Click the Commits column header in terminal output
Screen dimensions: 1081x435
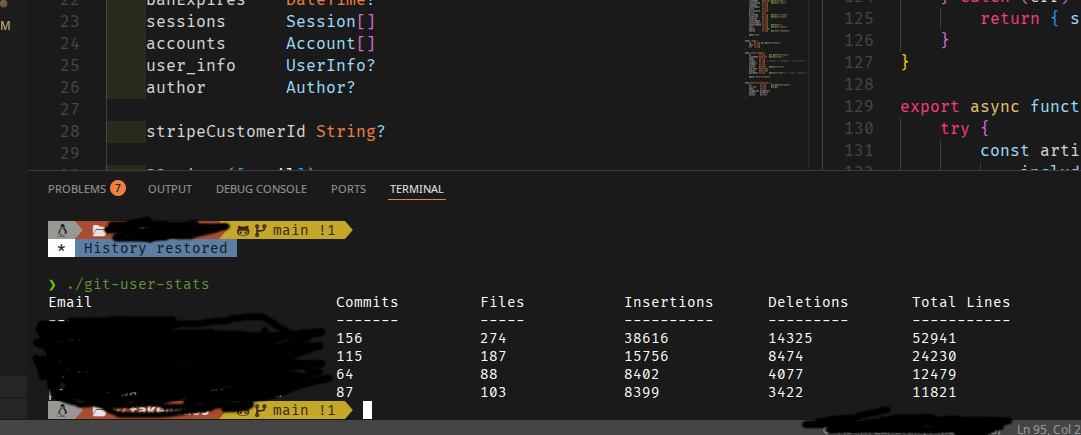point(367,302)
